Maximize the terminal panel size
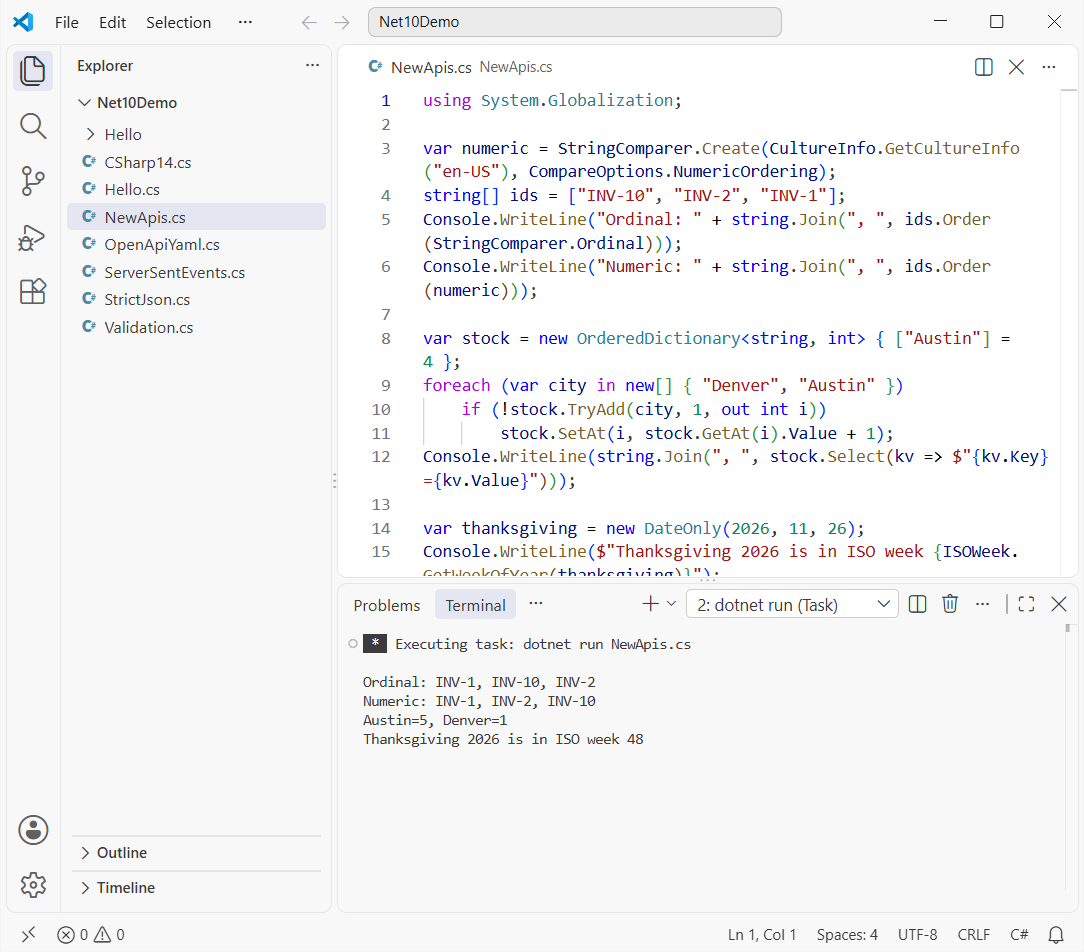This screenshot has height=952, width=1084. pos(1026,604)
